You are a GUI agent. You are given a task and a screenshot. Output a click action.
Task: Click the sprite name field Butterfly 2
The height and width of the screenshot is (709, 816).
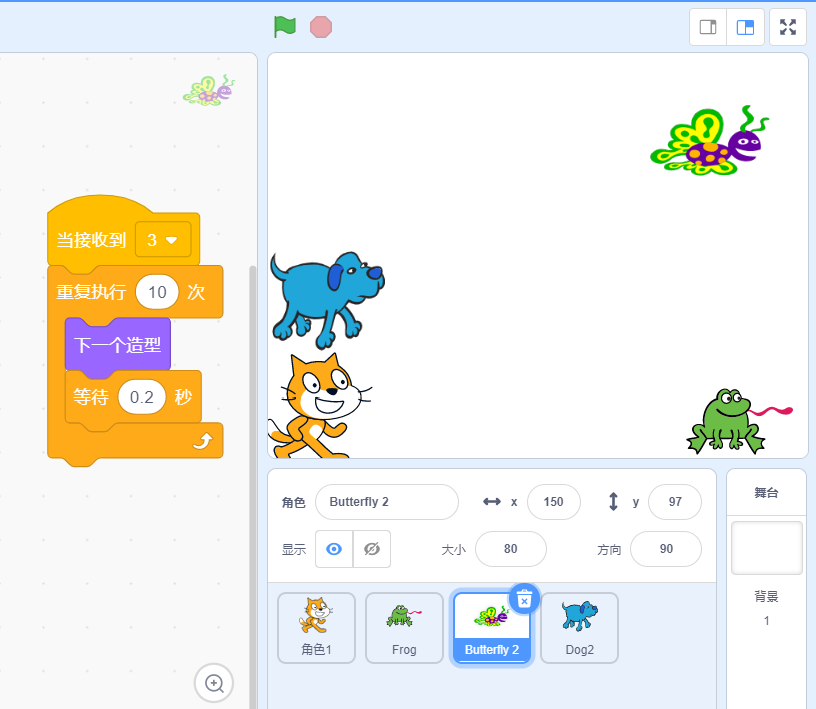click(x=386, y=502)
